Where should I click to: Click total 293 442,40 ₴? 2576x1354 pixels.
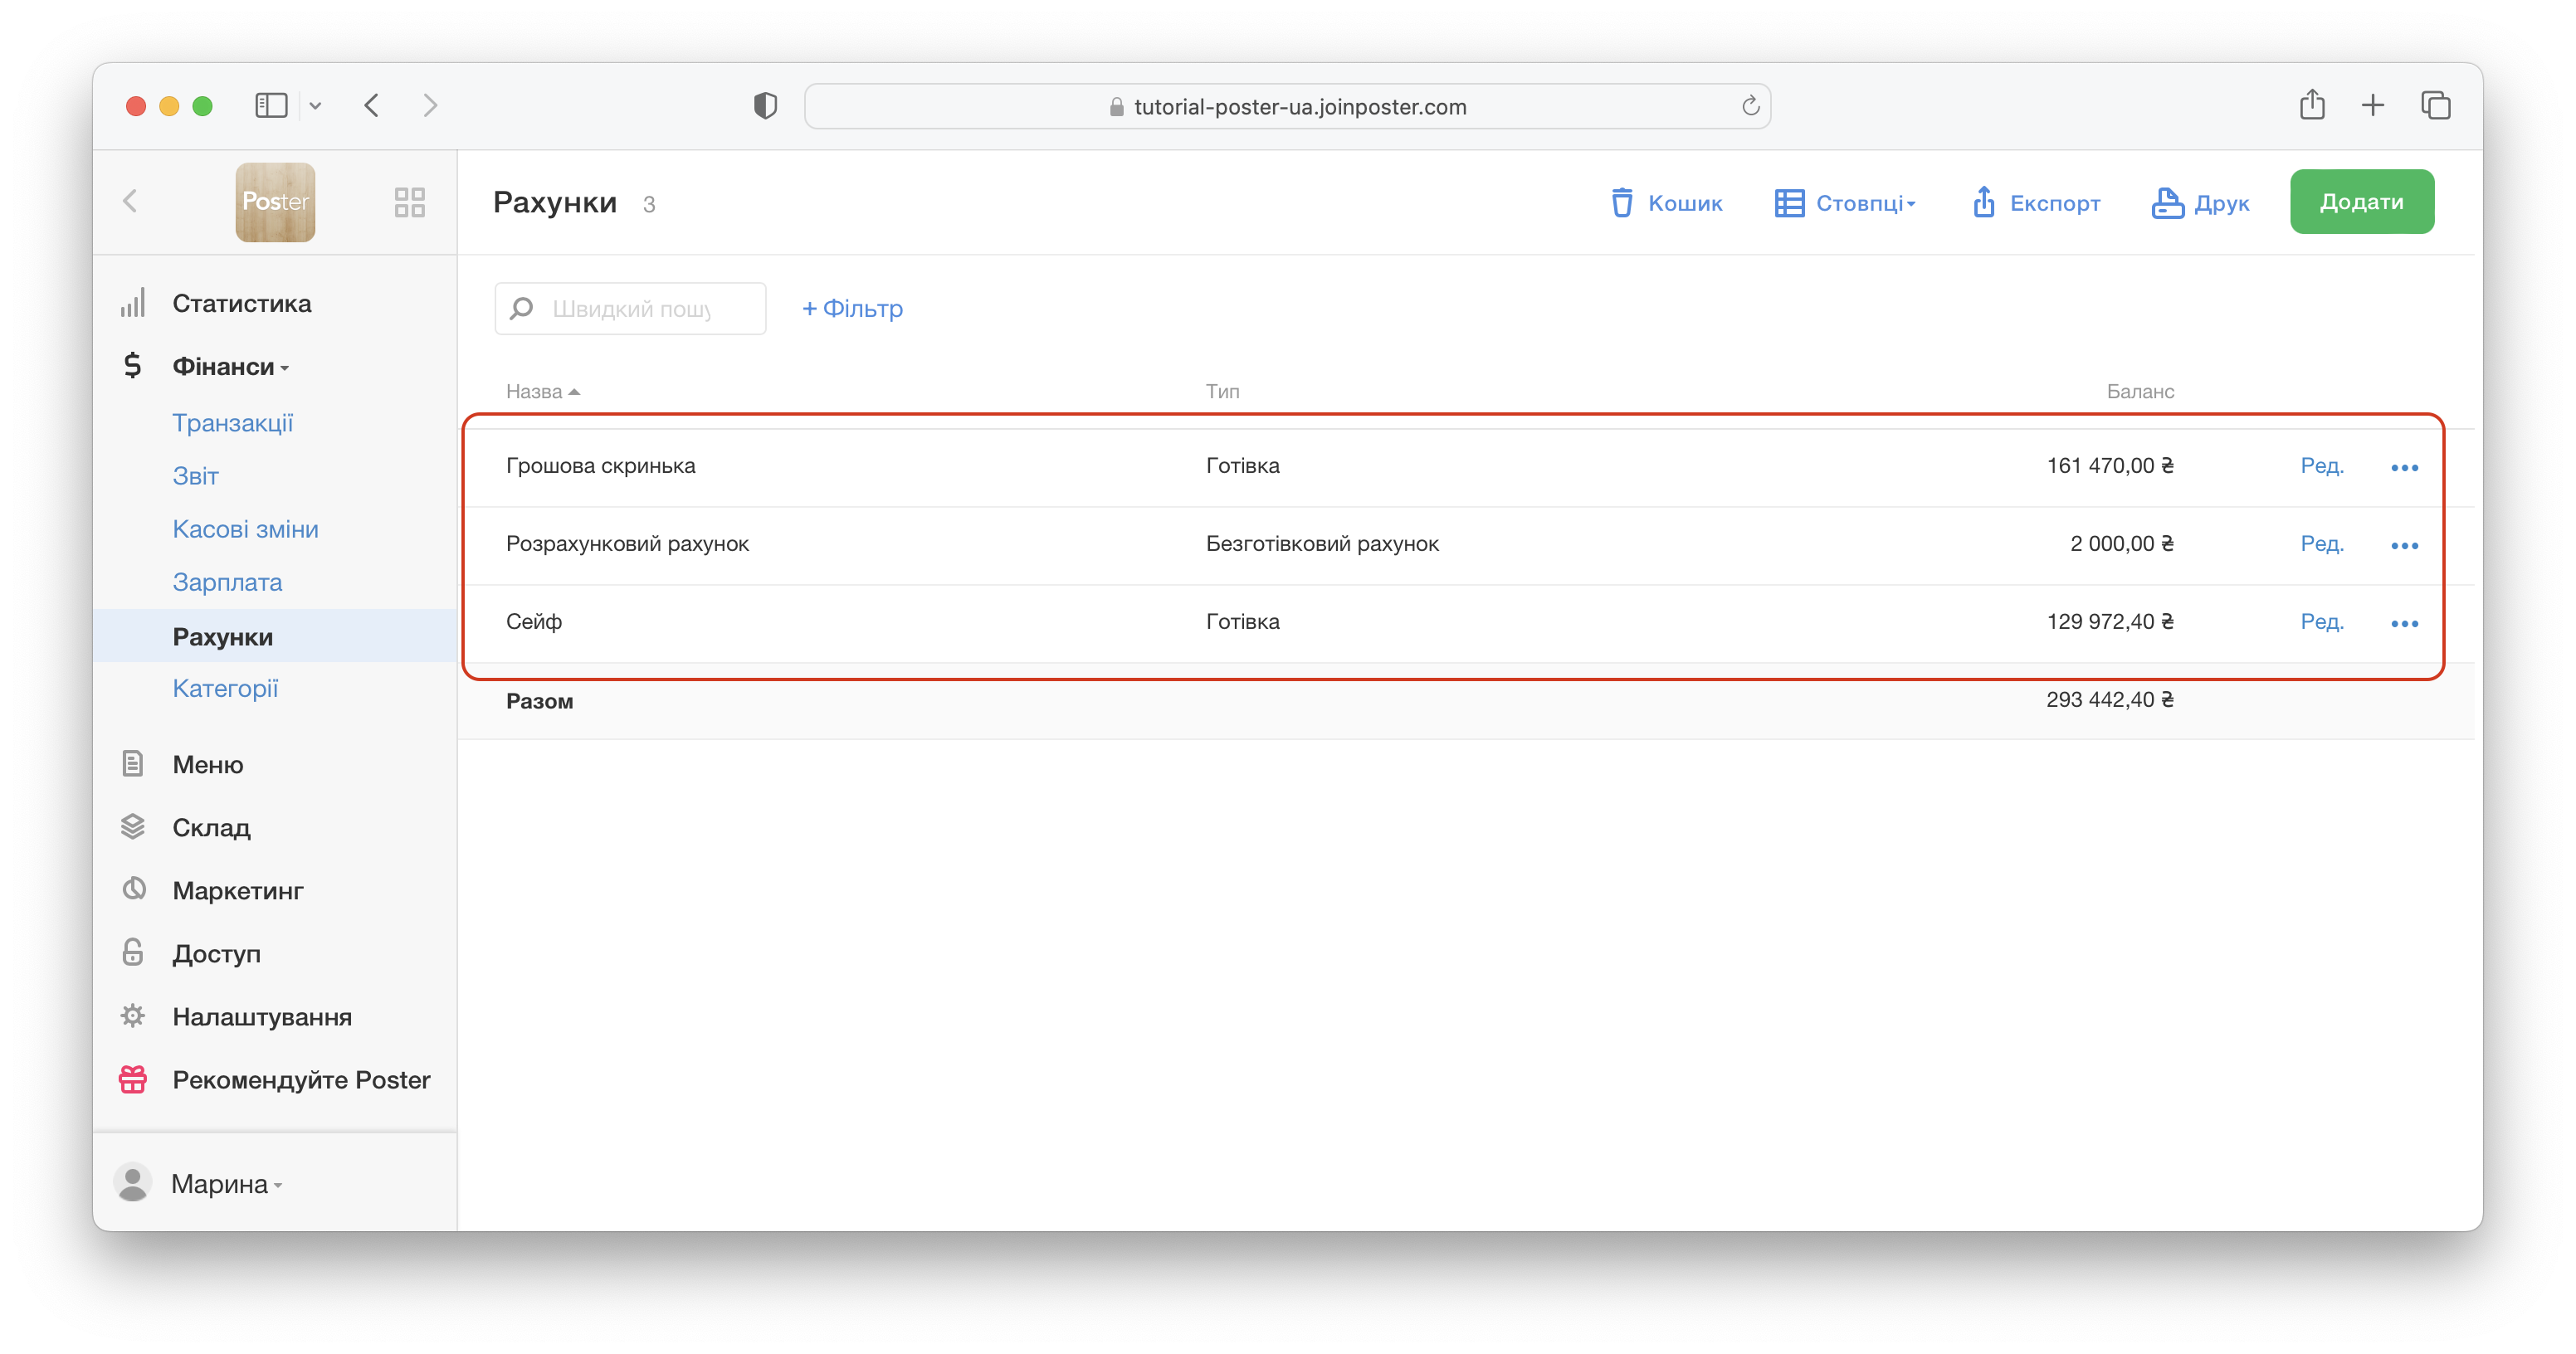(x=2109, y=700)
